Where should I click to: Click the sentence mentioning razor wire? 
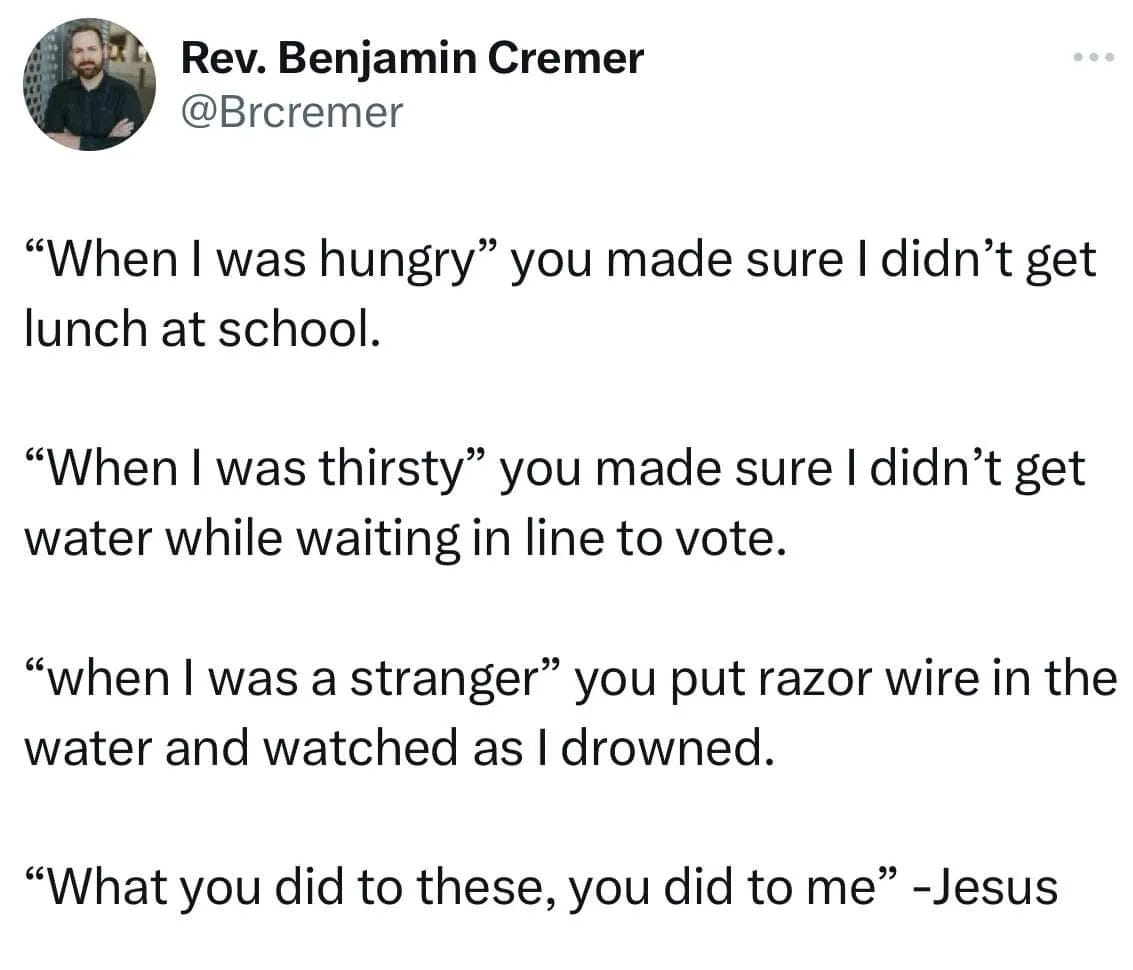(570, 677)
